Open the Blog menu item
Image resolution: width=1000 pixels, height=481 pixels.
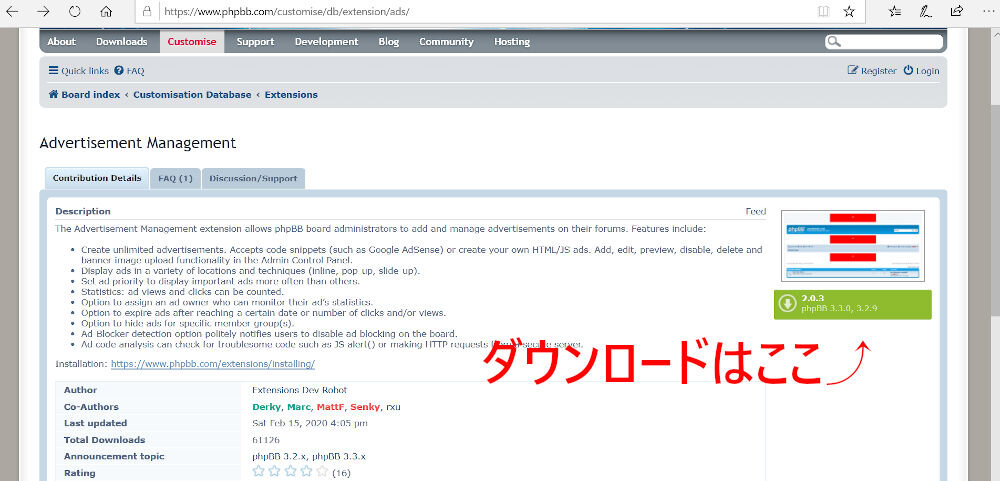tap(388, 41)
